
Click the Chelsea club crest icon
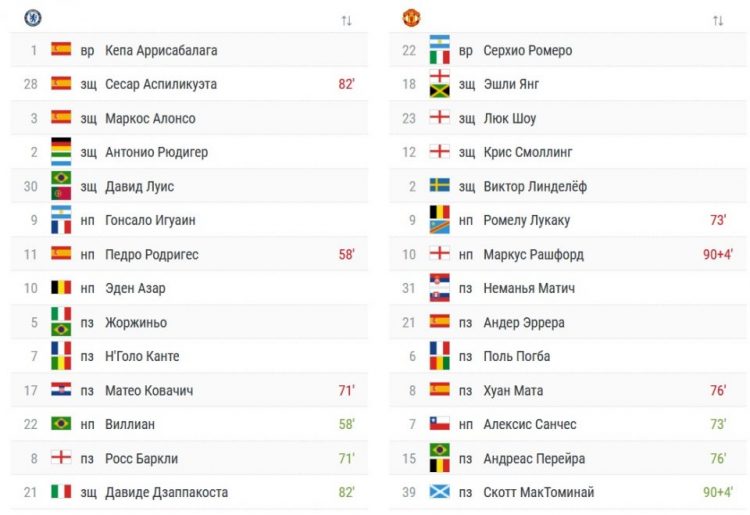pos(33,17)
